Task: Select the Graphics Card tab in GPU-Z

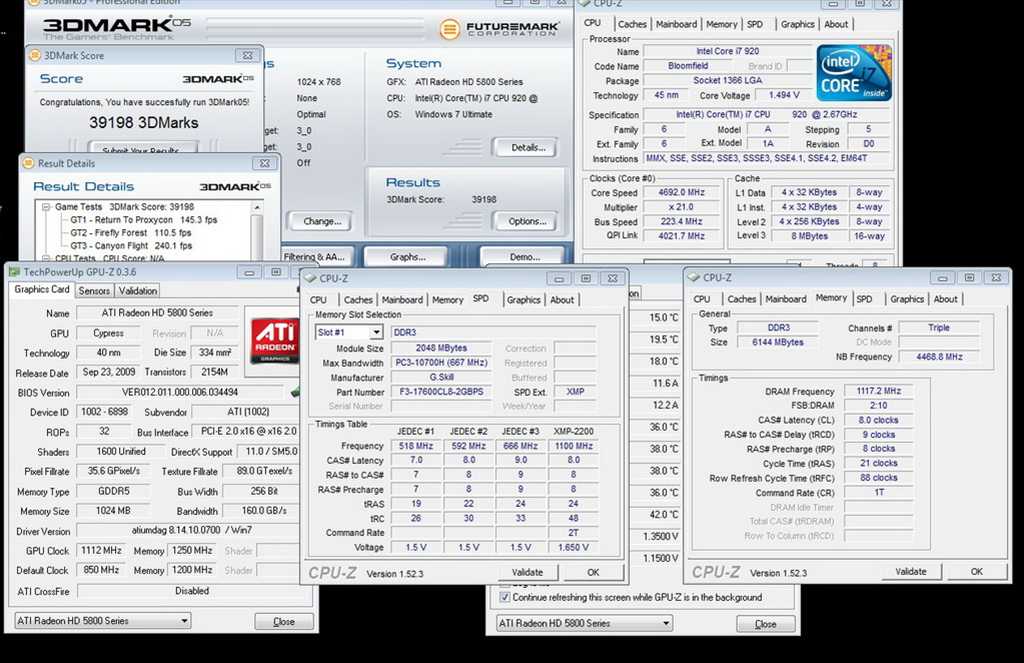Action: click(x=42, y=289)
